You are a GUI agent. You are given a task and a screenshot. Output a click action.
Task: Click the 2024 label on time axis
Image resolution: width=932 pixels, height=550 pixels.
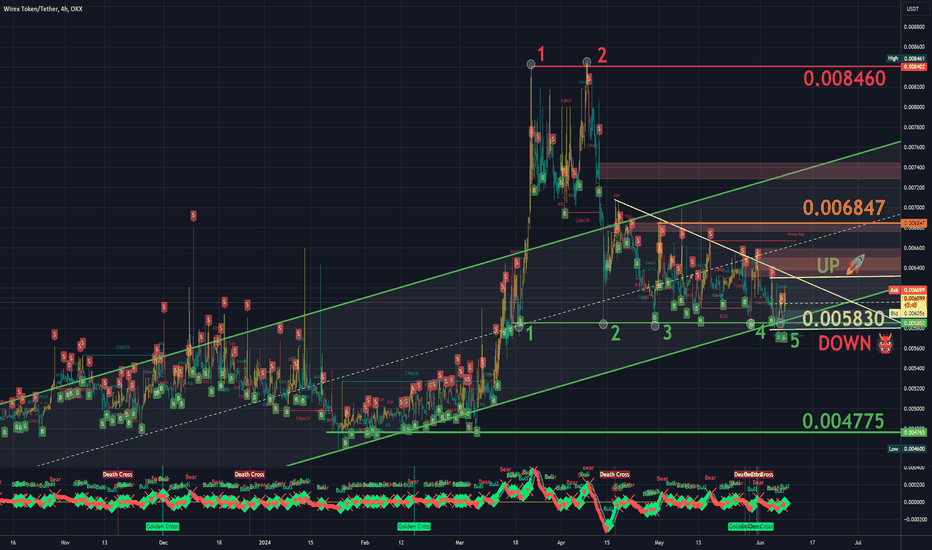coord(265,542)
